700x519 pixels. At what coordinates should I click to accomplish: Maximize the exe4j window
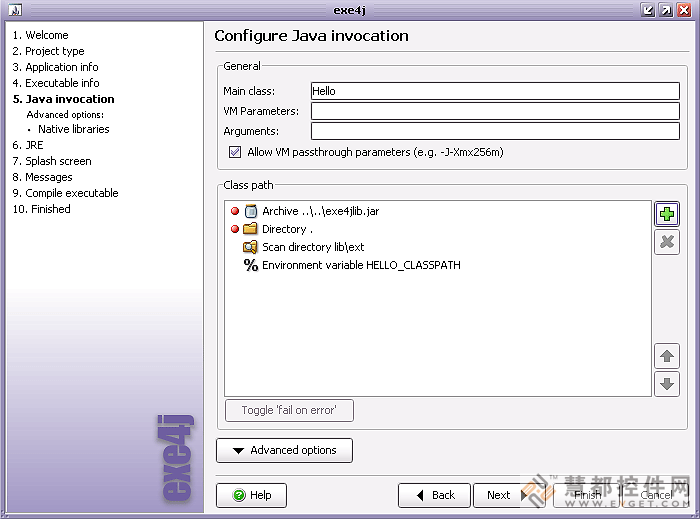[666, 10]
